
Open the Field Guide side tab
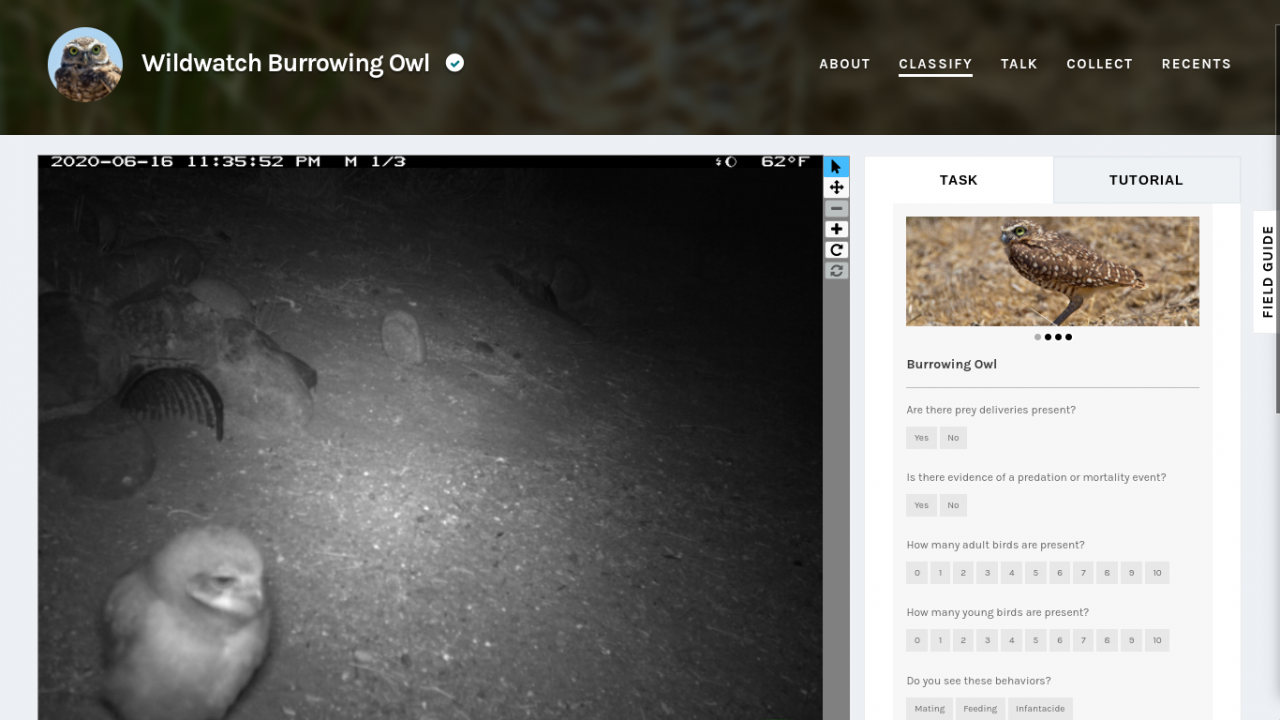click(1267, 271)
